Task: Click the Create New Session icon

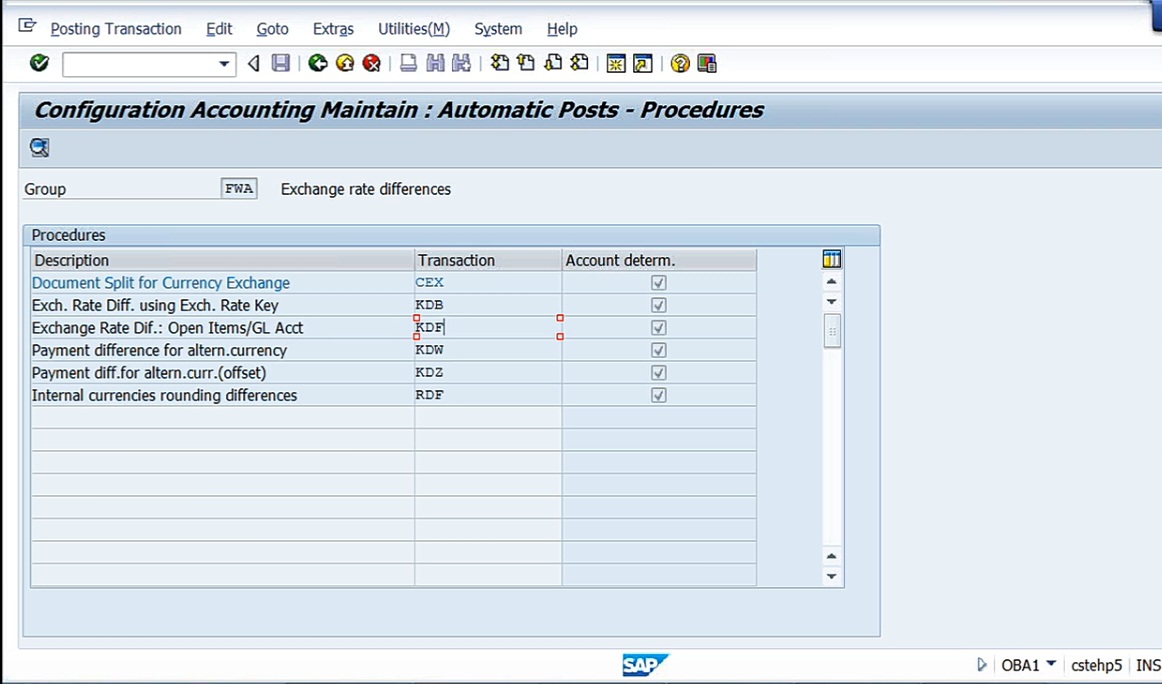Action: [x=616, y=64]
